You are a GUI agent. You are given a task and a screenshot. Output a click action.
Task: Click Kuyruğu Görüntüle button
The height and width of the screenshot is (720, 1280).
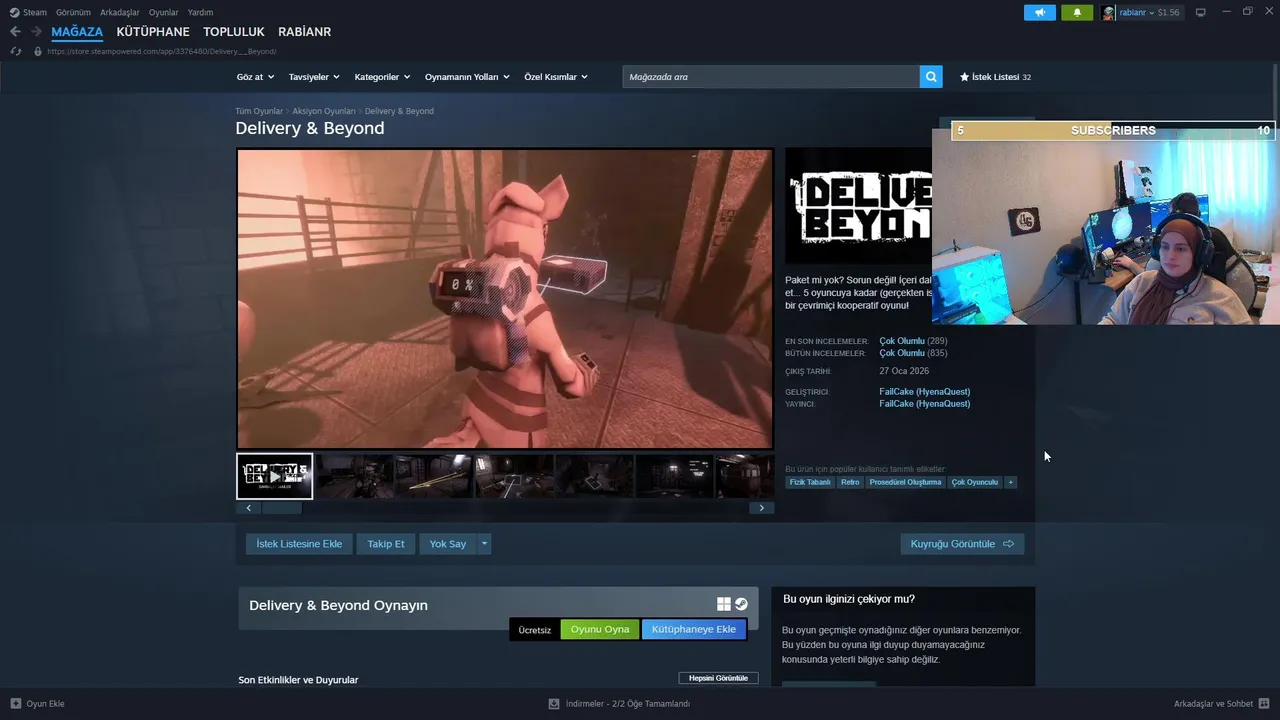pyautogui.click(x=962, y=544)
